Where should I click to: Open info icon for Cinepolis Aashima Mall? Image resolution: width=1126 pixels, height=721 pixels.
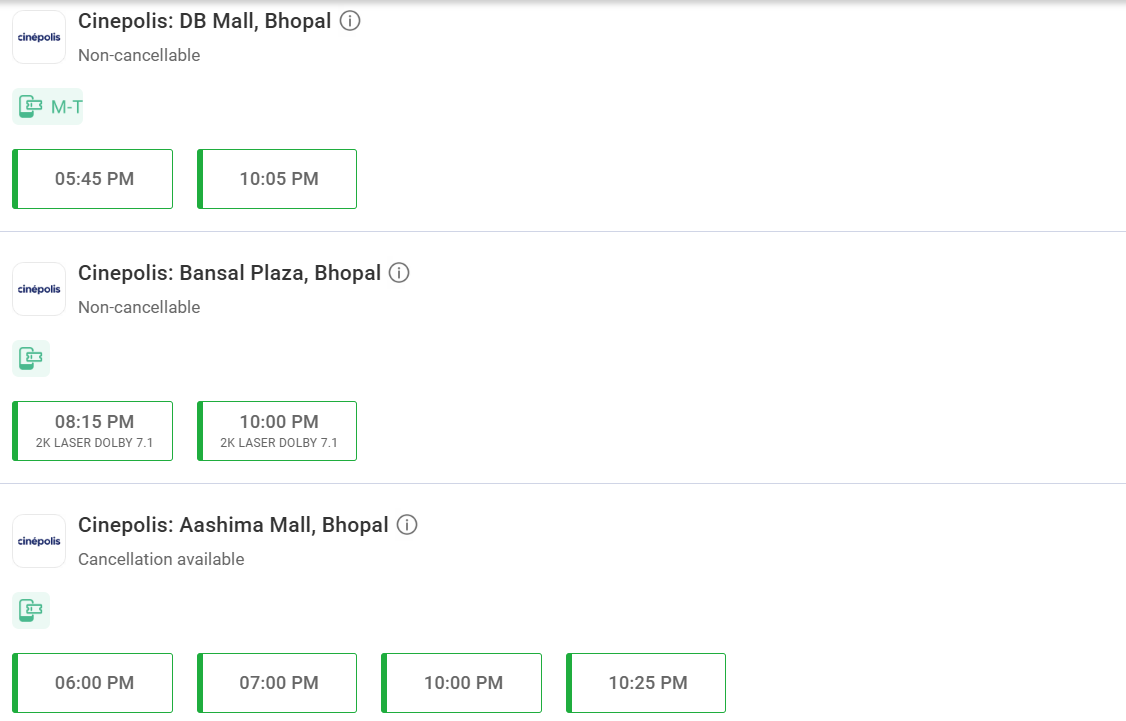click(x=406, y=525)
